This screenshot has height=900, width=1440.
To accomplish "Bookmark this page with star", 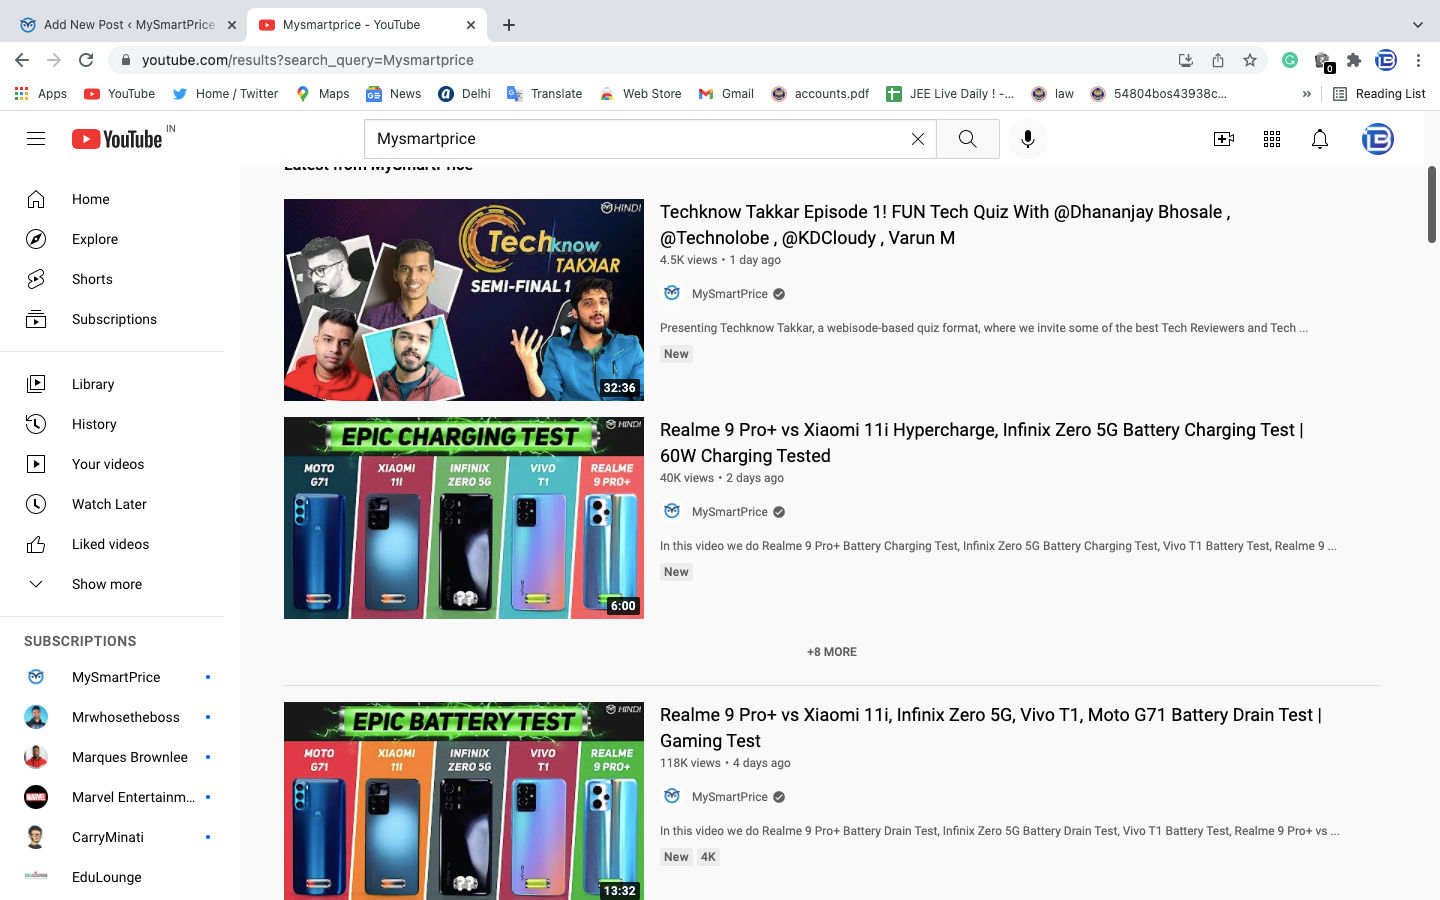I will point(1250,60).
